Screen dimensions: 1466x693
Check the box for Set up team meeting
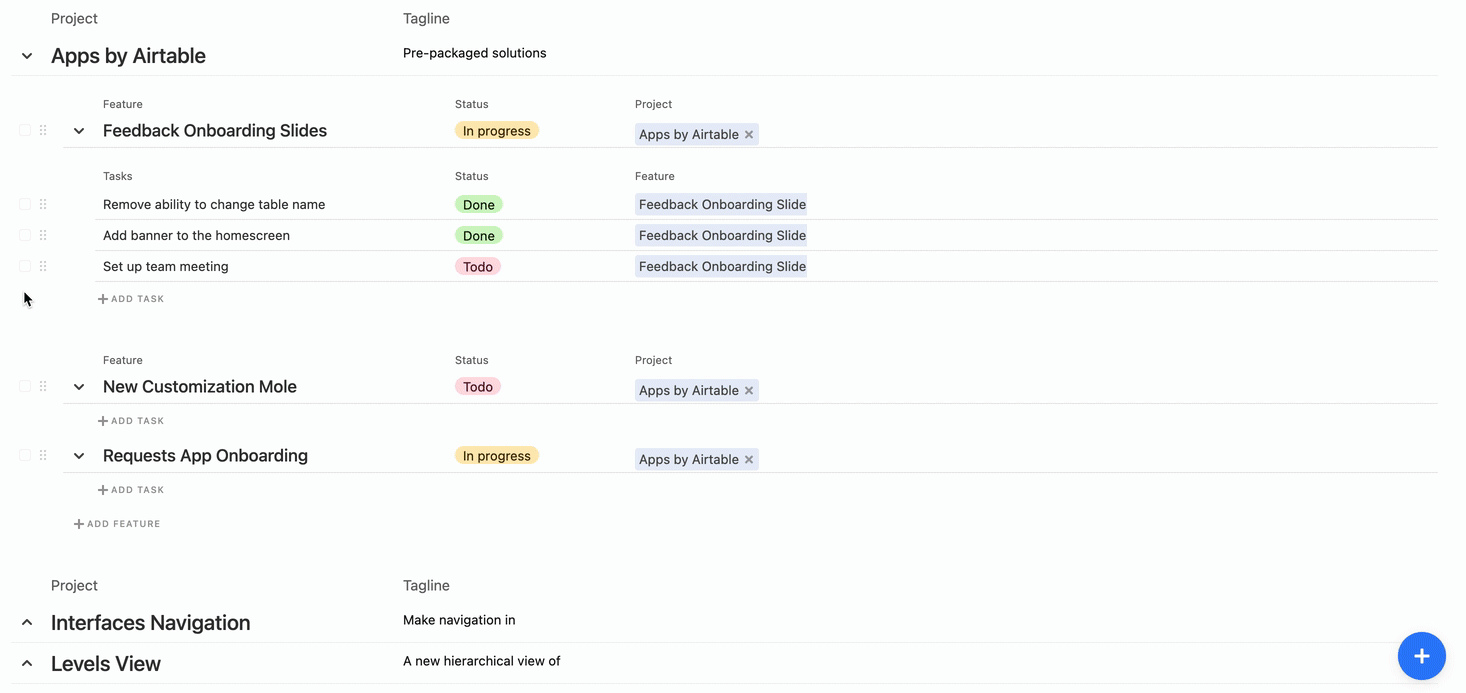[x=25, y=266]
